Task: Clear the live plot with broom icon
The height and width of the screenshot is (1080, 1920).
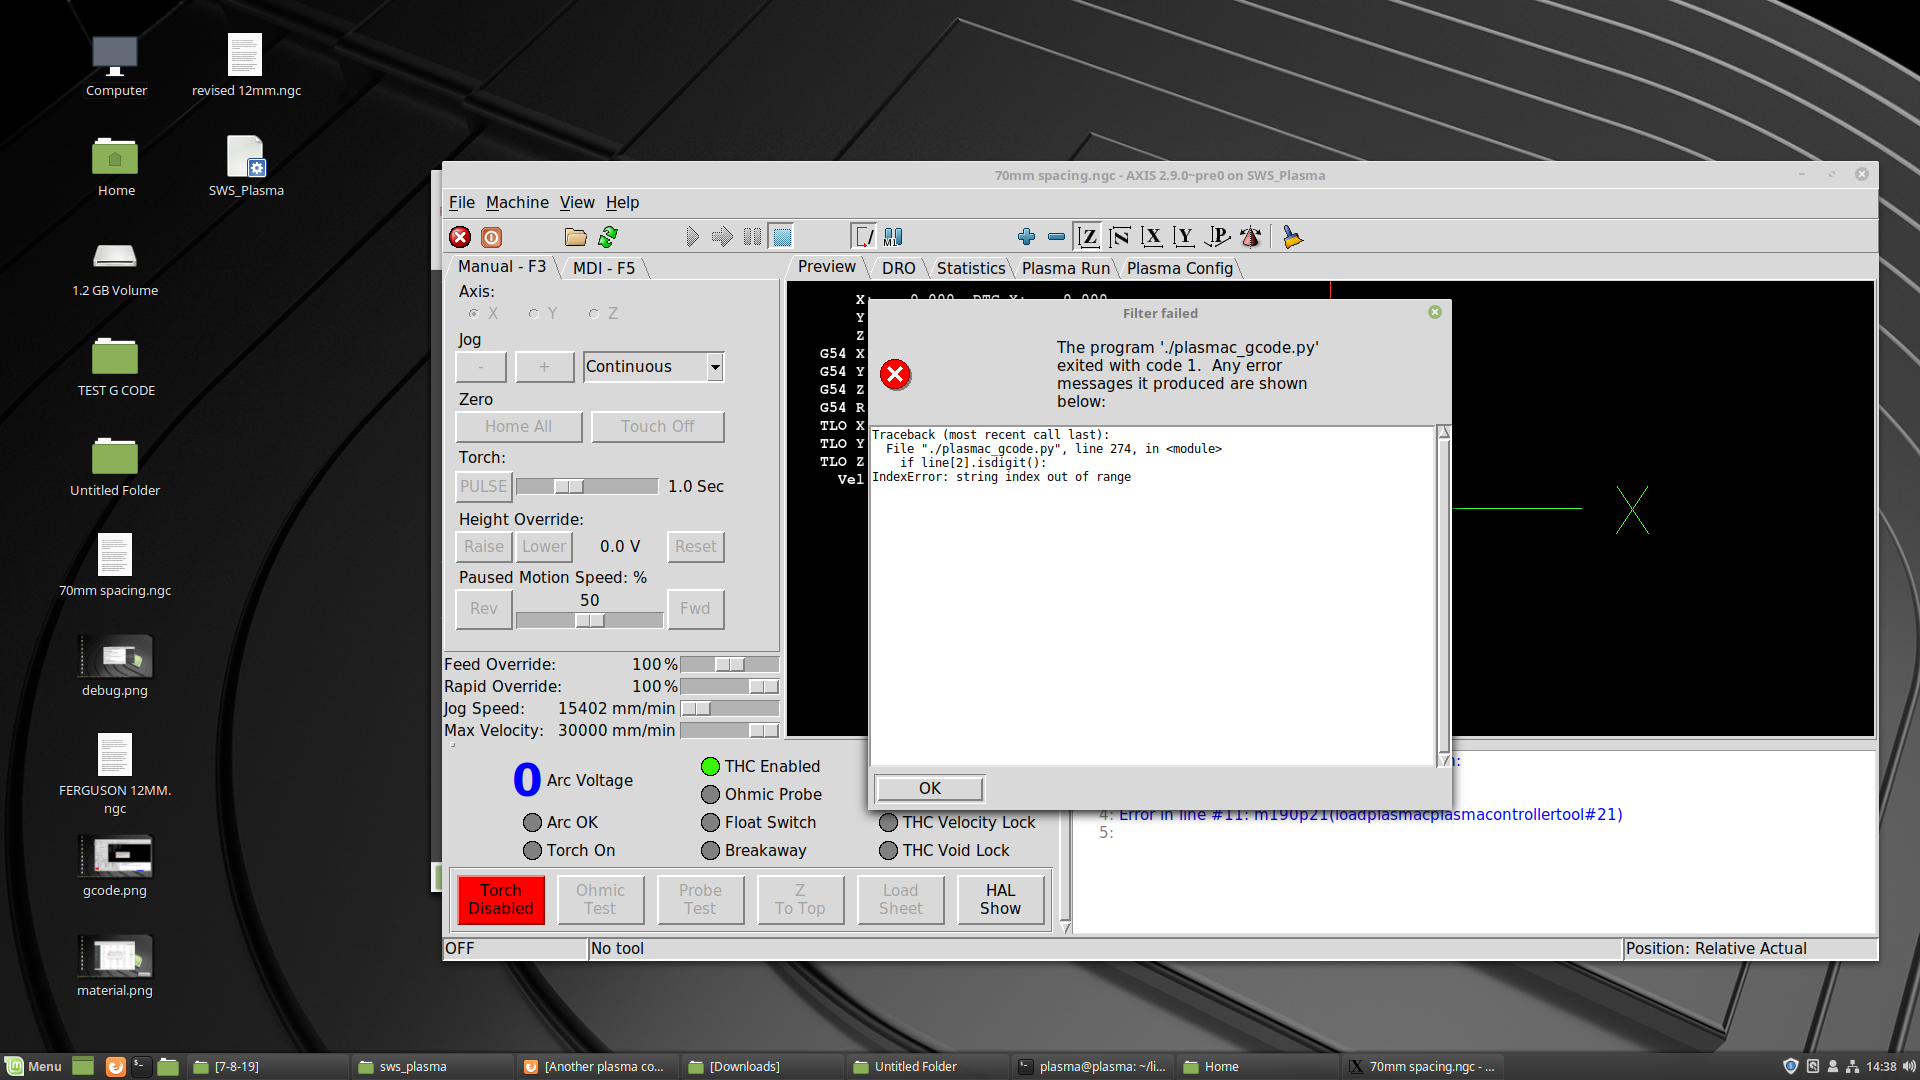Action: [1293, 237]
